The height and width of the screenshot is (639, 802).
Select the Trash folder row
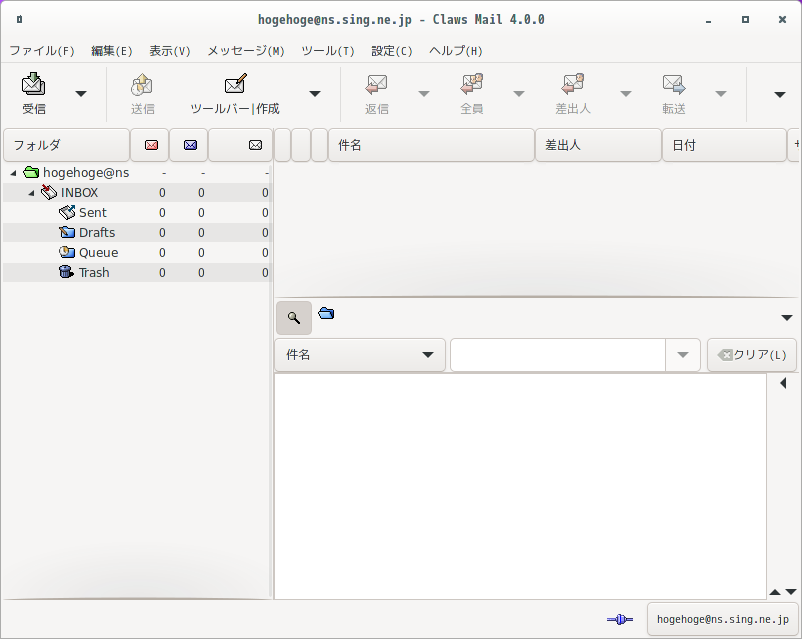[138, 272]
